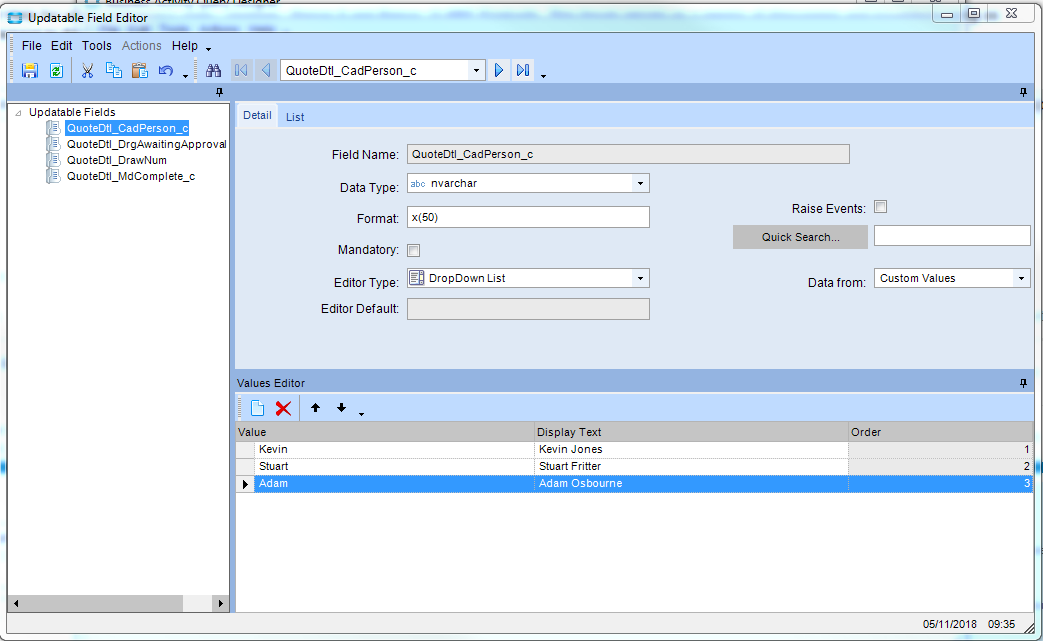Click the green Refresh toolbar icon

click(x=56, y=70)
